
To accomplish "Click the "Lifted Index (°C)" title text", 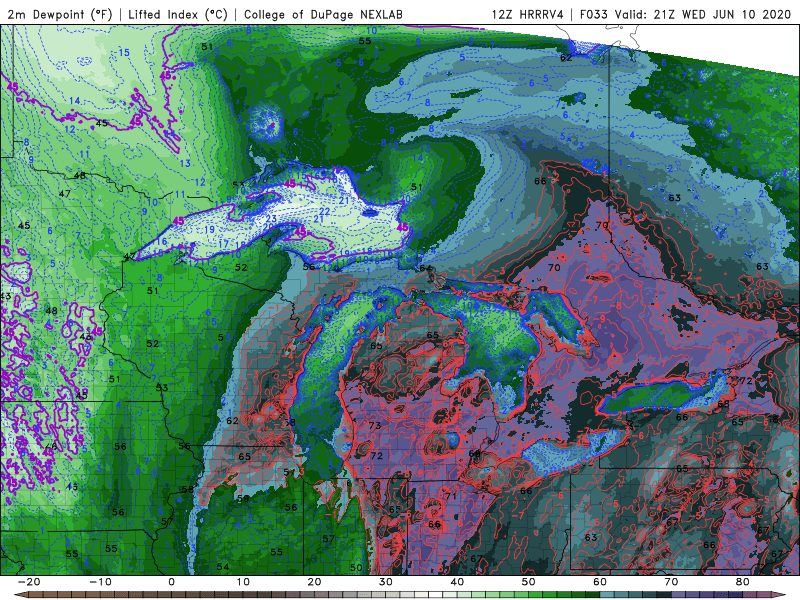I will click(x=178, y=14).
